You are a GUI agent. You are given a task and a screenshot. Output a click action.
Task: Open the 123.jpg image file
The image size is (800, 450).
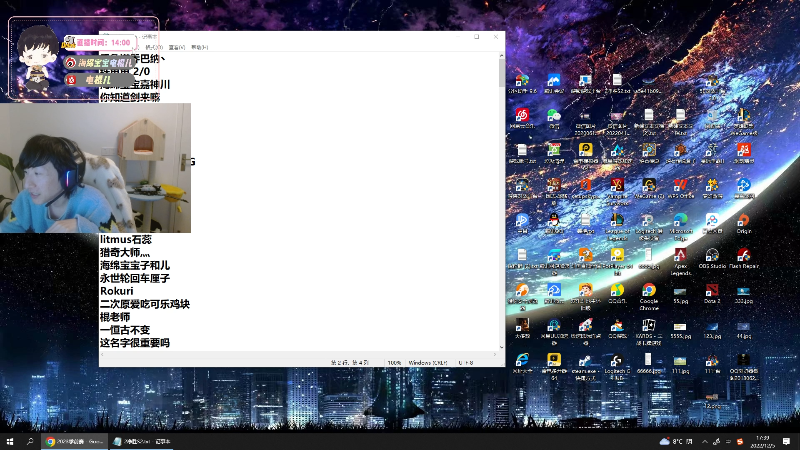712,331
